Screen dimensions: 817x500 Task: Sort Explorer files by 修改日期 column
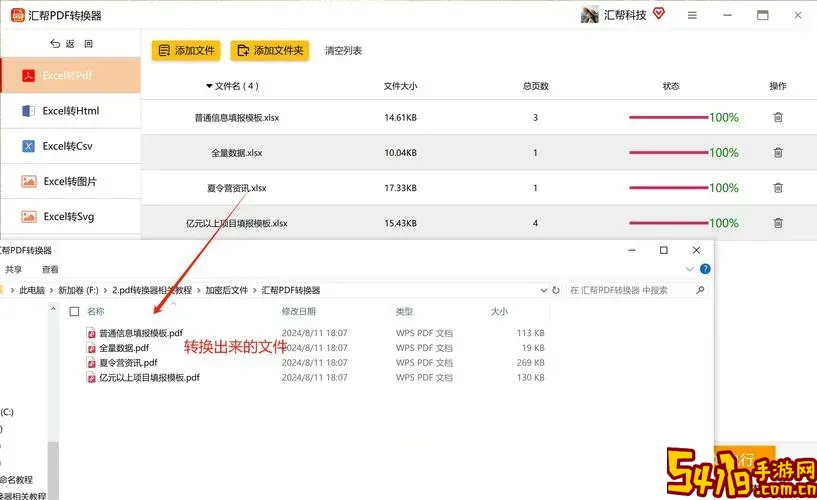(299, 311)
